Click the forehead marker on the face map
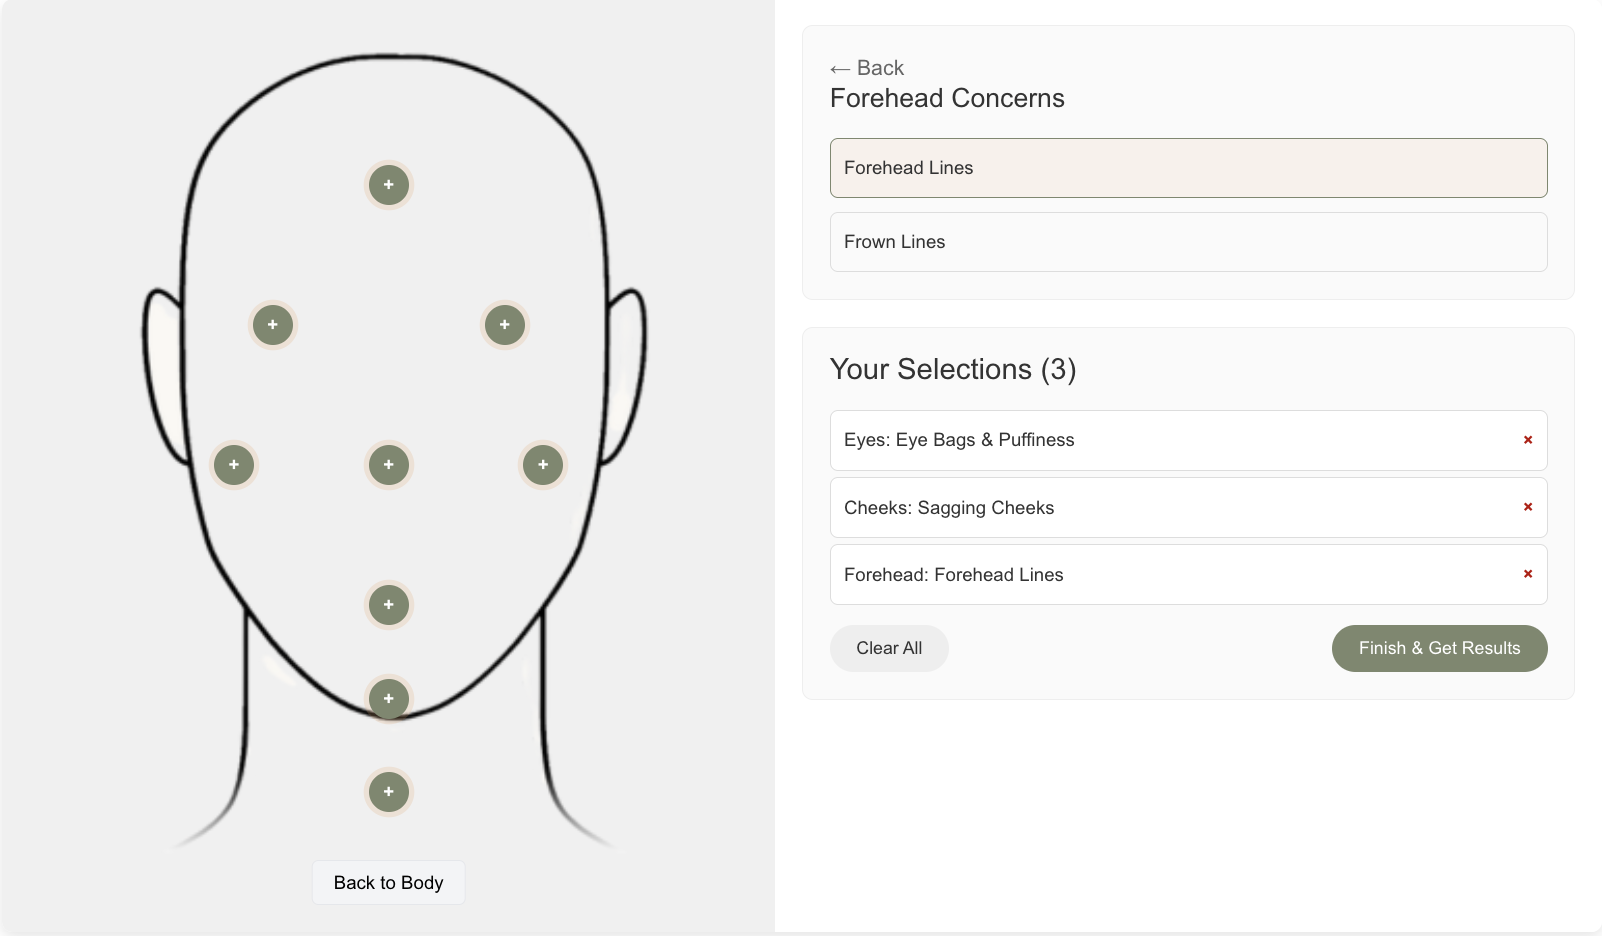This screenshot has width=1602, height=936. point(389,184)
